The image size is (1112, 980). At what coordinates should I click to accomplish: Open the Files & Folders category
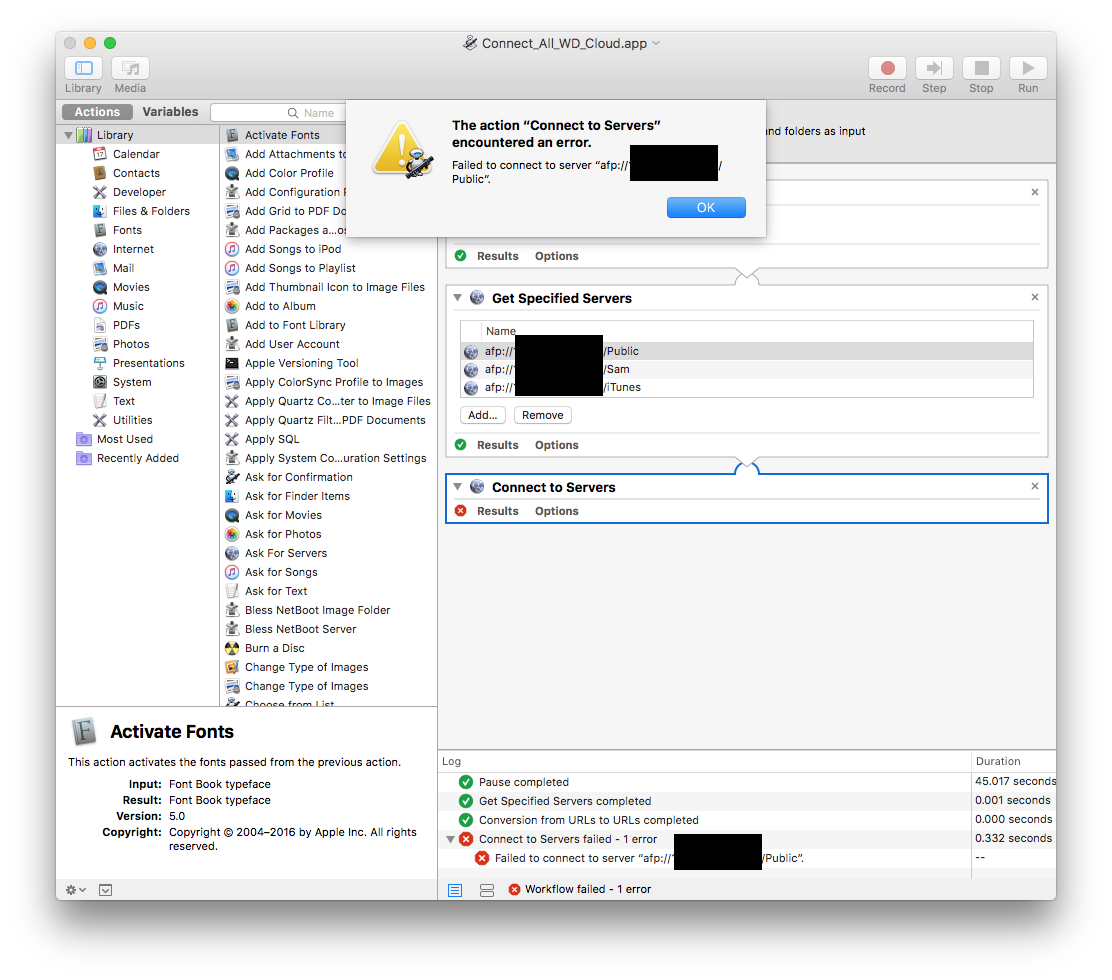coord(151,211)
